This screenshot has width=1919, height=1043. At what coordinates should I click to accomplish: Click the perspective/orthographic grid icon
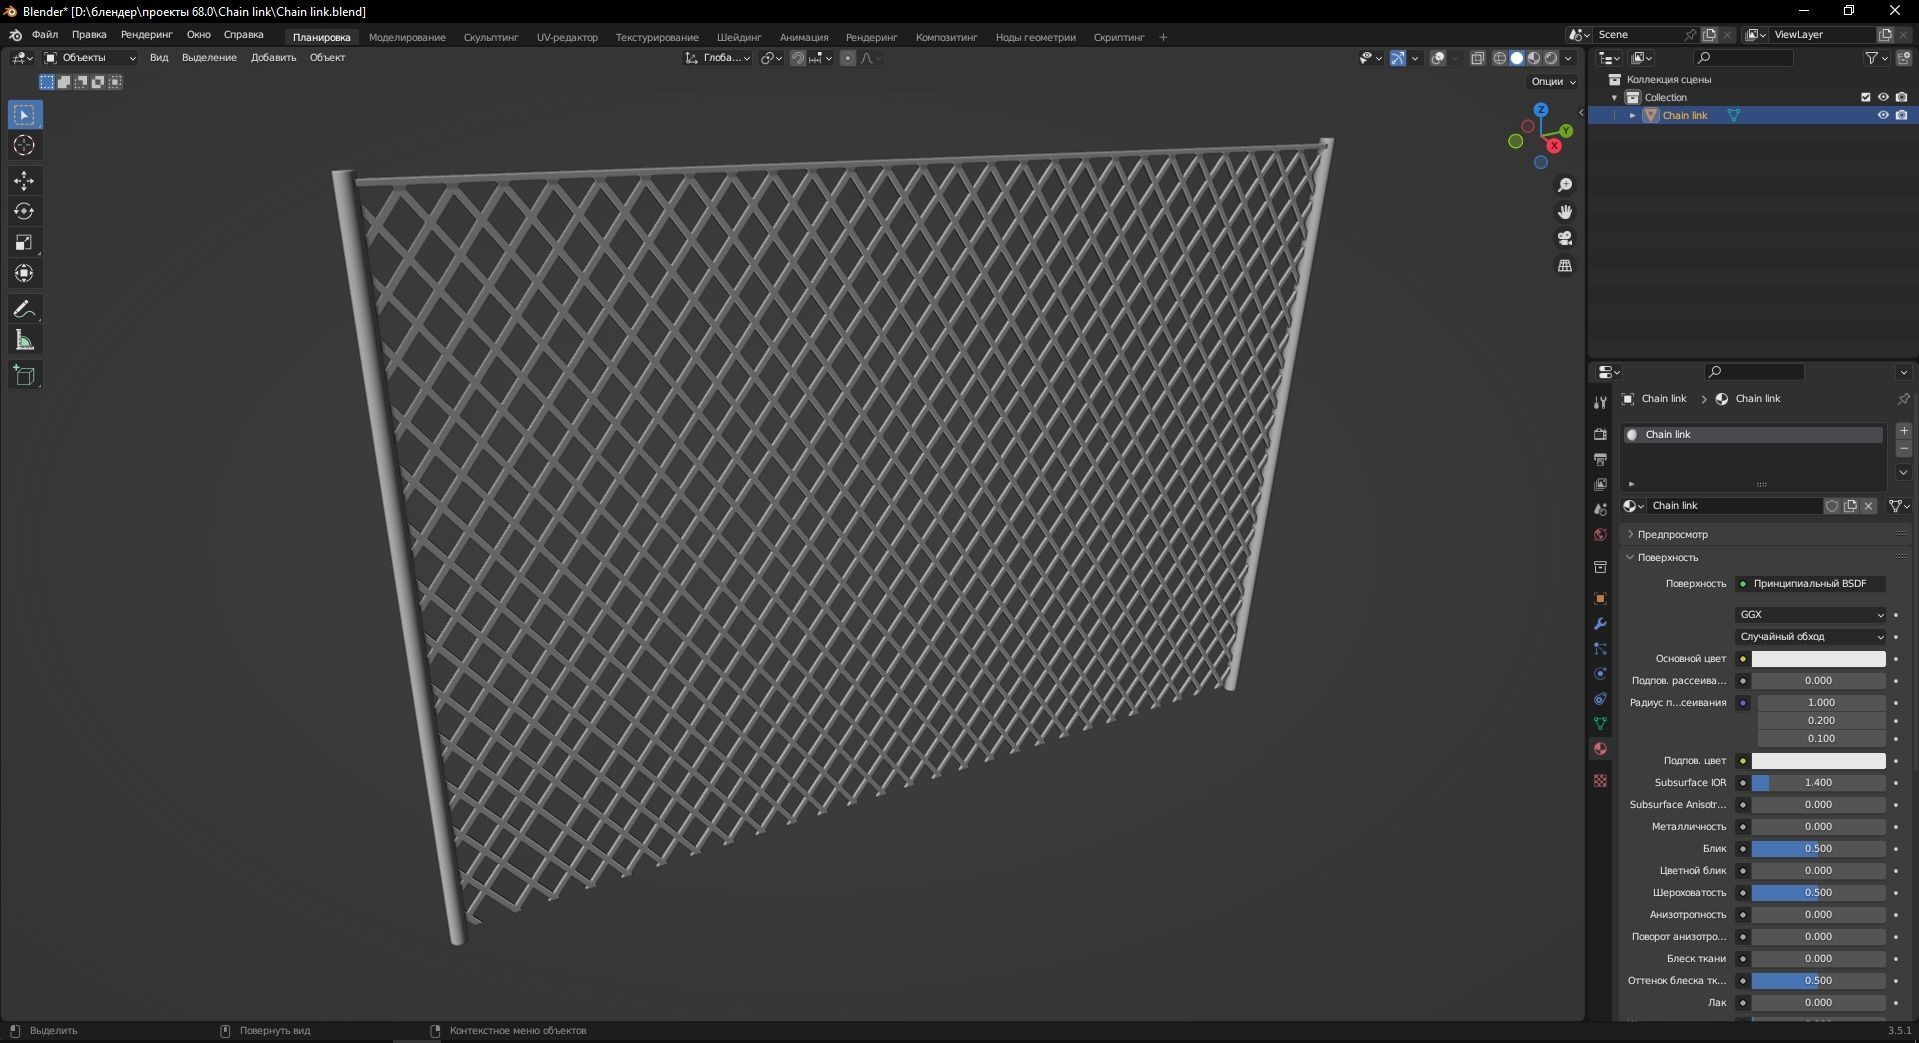[1565, 266]
